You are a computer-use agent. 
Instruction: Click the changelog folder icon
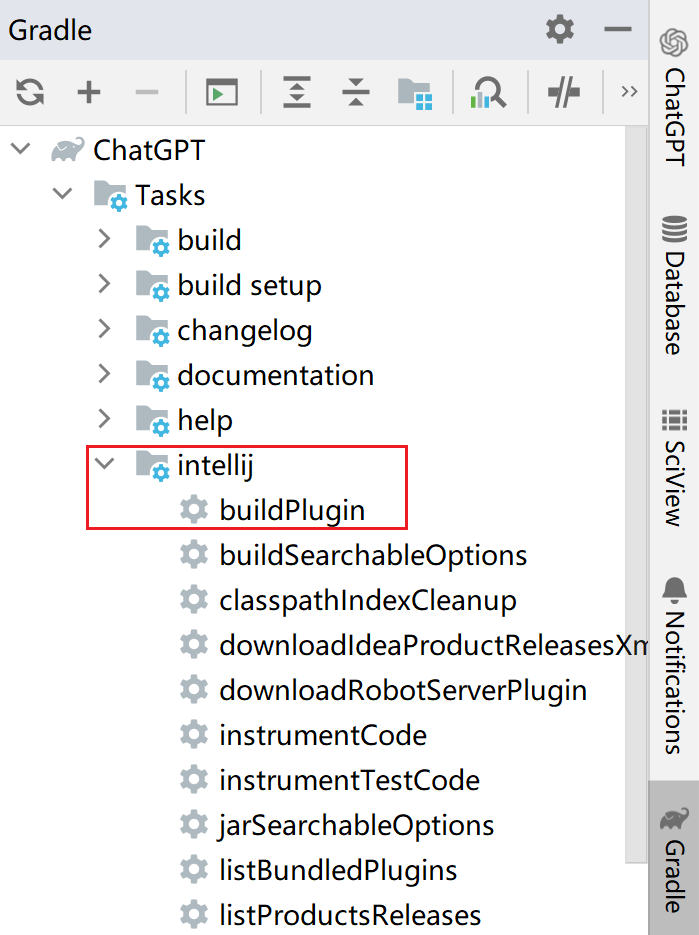click(152, 331)
